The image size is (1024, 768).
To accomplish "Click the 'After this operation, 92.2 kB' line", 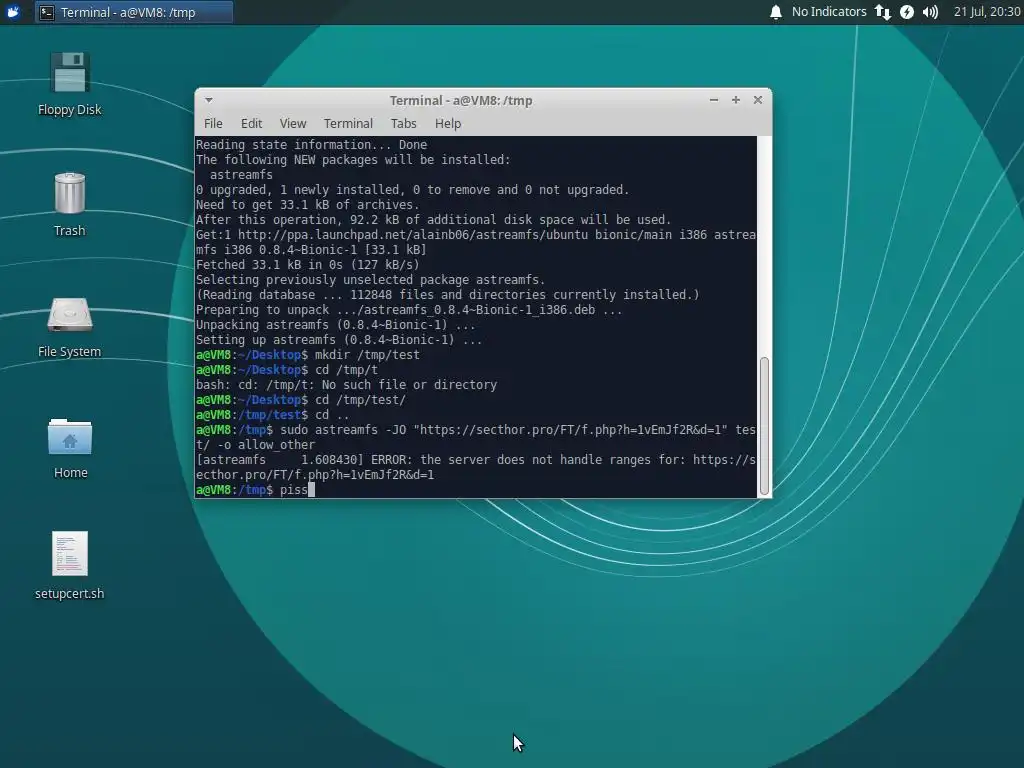I will tap(434, 219).
